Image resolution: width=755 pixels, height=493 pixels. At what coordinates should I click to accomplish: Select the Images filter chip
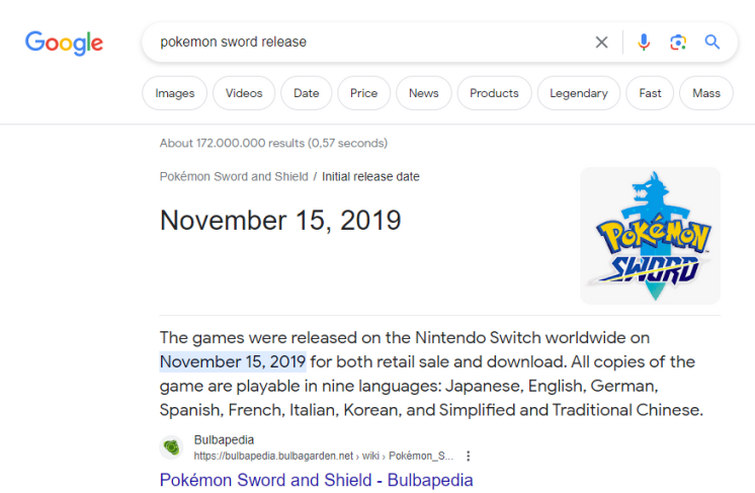click(175, 93)
